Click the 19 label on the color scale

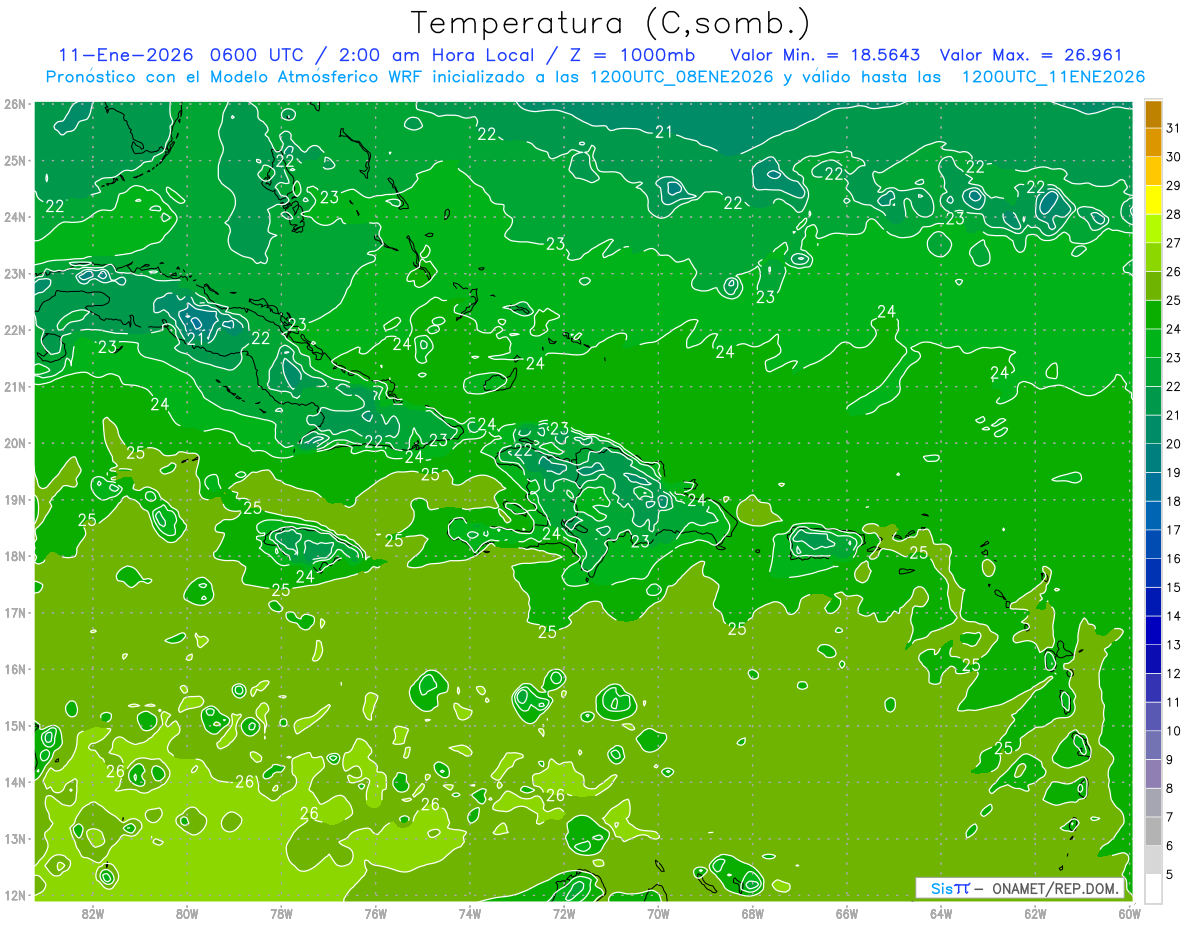click(x=1173, y=473)
